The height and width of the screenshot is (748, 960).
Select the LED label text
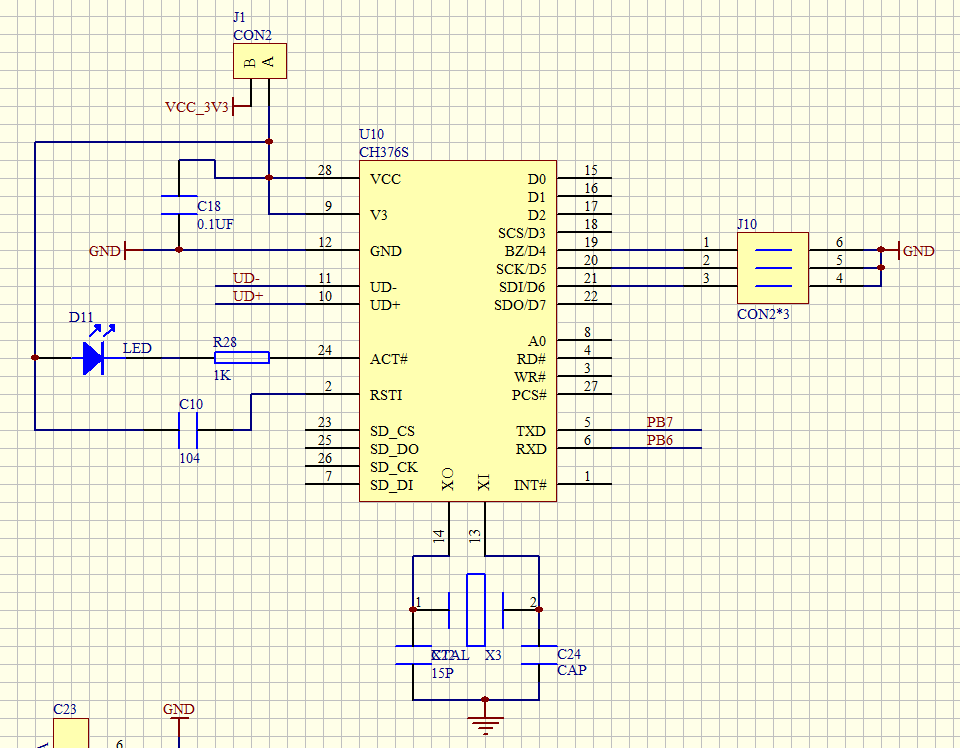click(x=137, y=348)
